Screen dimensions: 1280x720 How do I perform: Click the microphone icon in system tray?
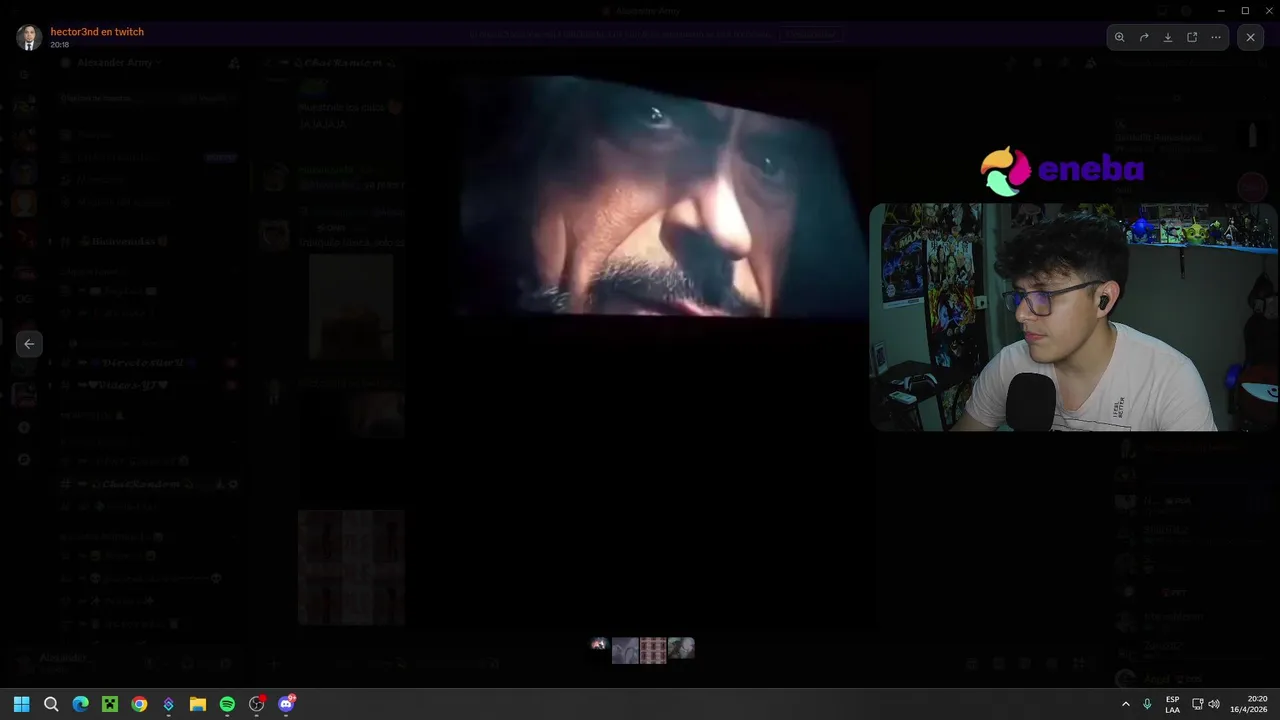coord(1147,704)
